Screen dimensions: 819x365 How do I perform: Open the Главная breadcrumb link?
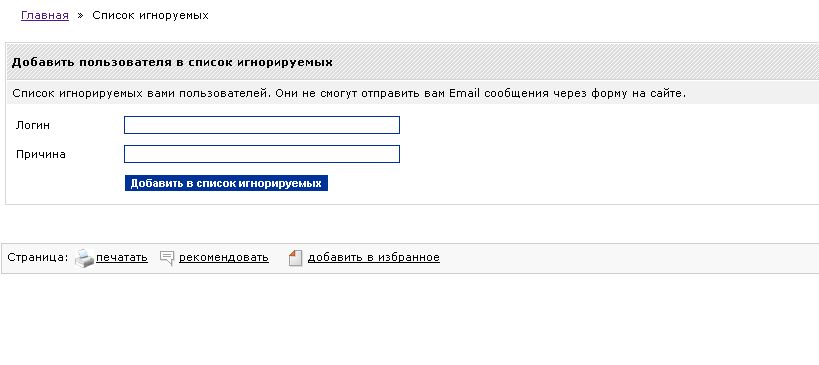coord(45,15)
